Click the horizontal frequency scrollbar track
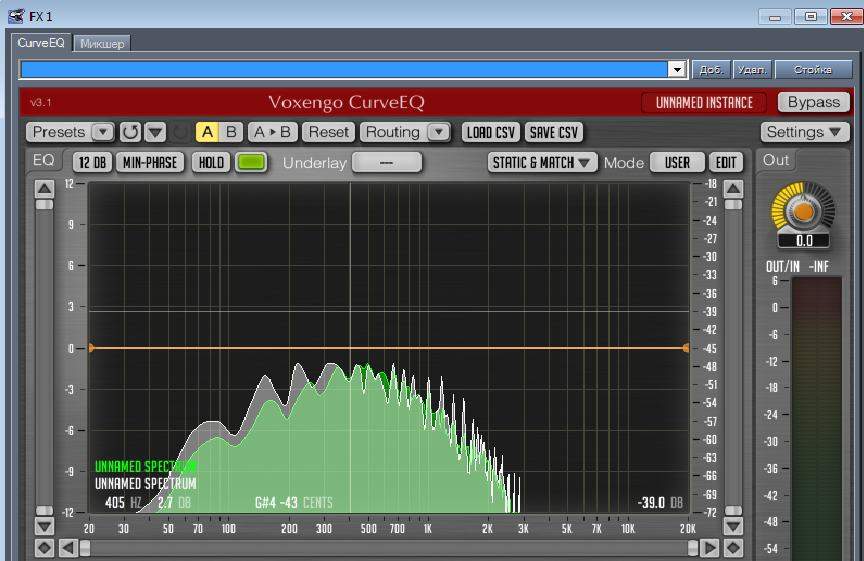 [x=390, y=548]
